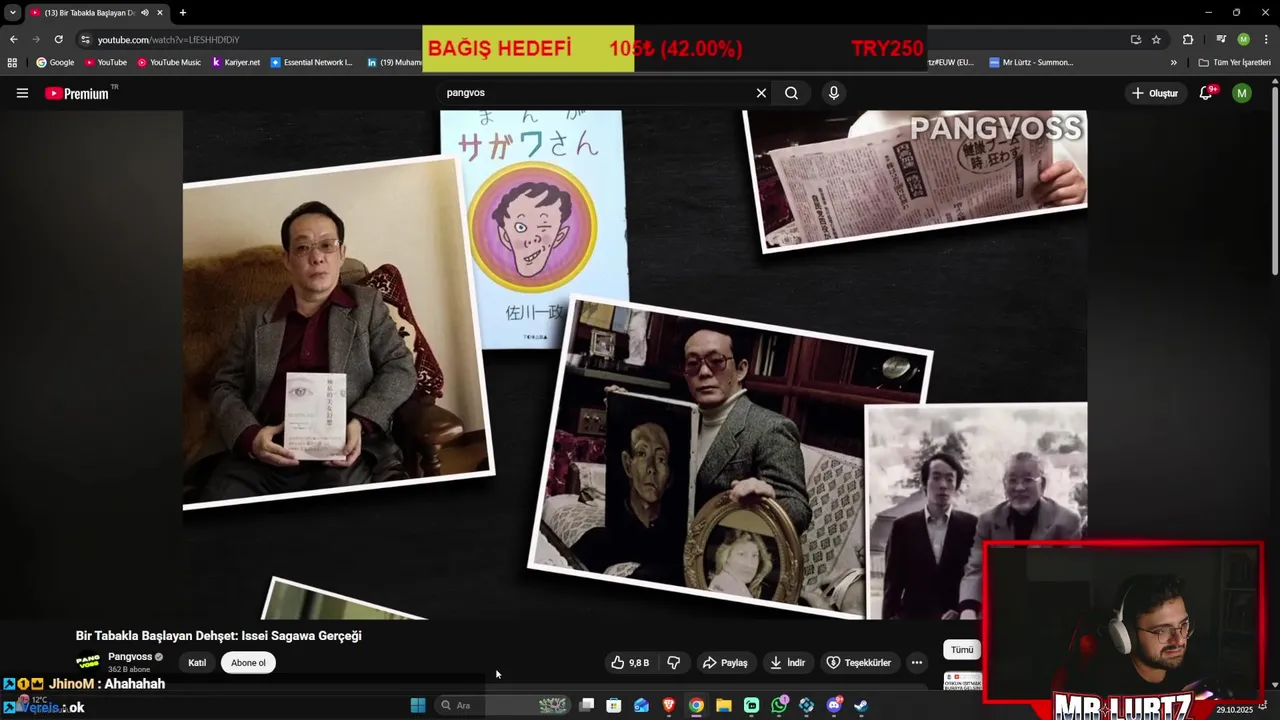Switch to Chrome on taskbar
1280x720 pixels.
[696, 705]
